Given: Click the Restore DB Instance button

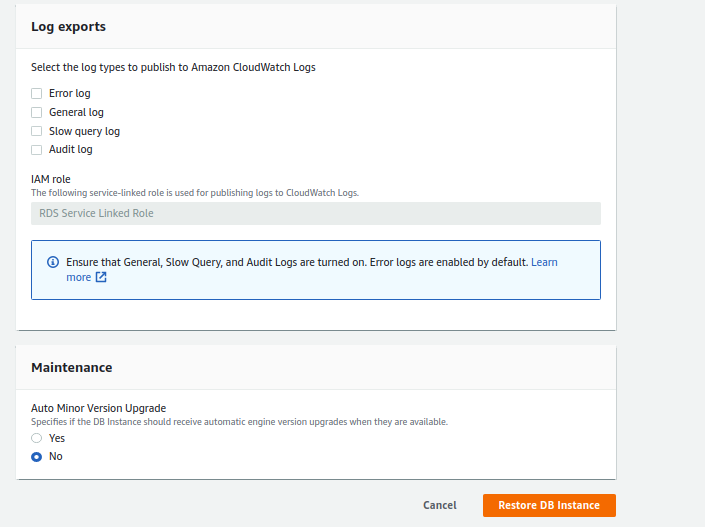Looking at the screenshot, I should [548, 505].
